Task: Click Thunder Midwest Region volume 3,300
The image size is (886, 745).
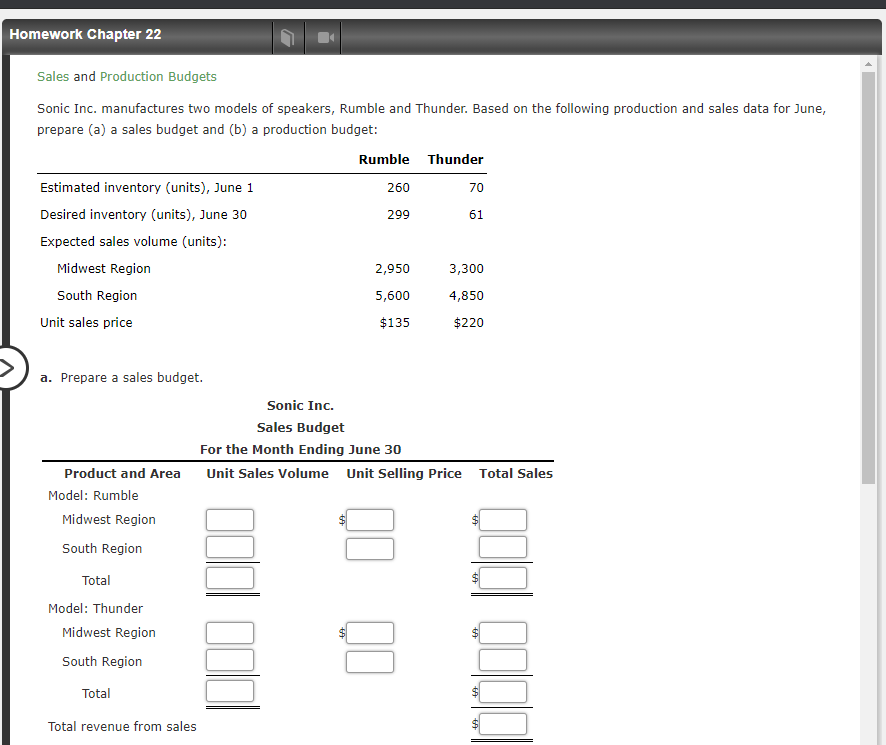Action: (467, 268)
